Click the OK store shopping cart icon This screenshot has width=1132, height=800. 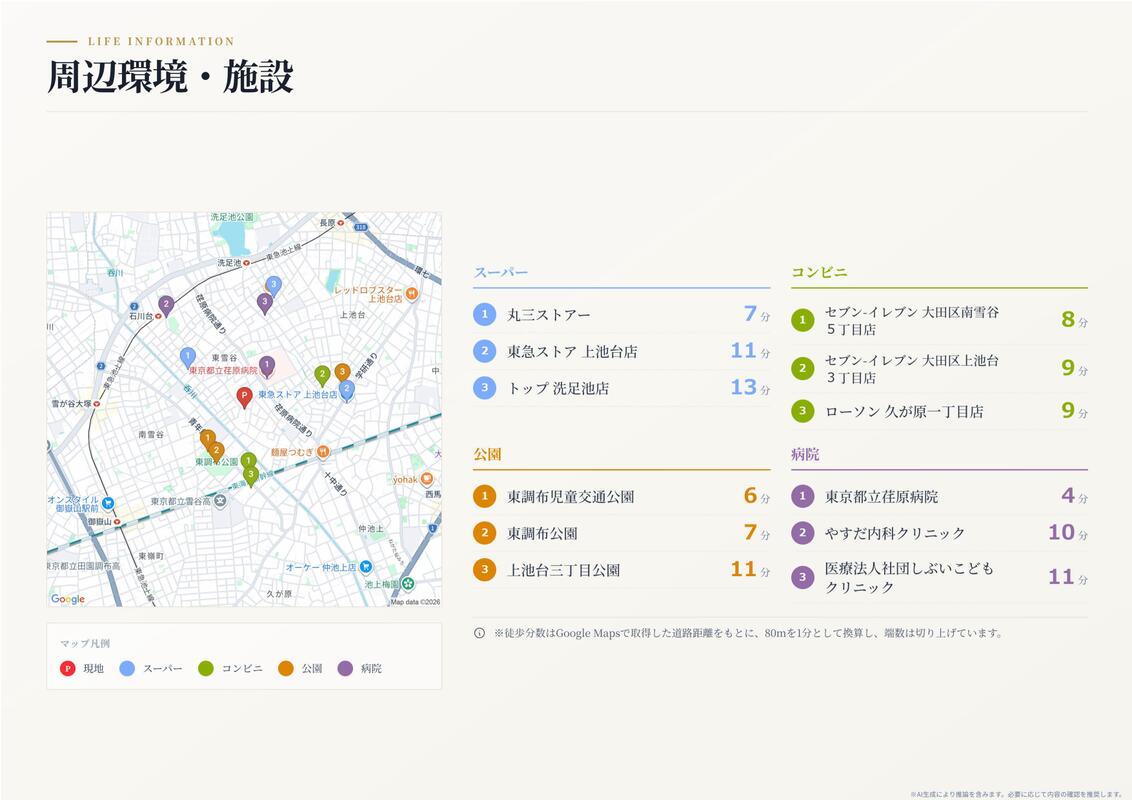click(x=366, y=567)
